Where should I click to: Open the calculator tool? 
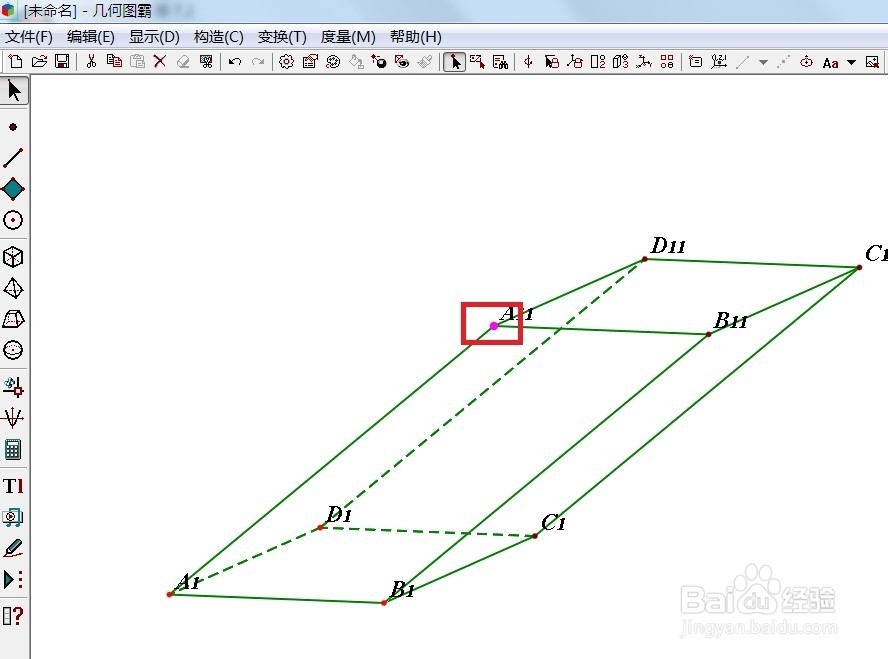13,450
